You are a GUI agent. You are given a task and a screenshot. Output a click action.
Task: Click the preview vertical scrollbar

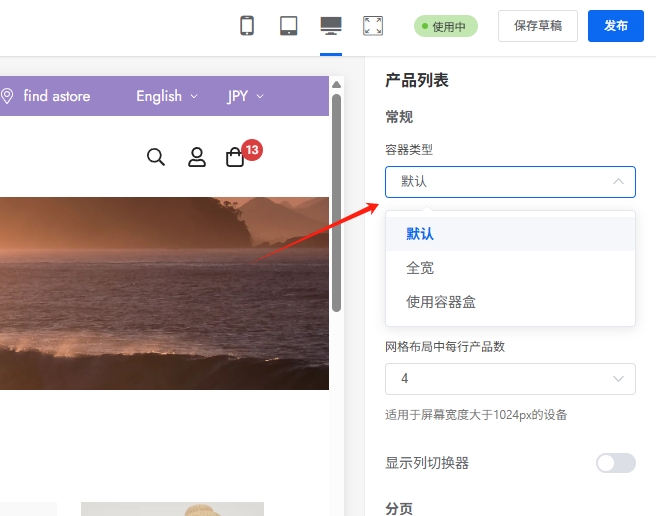[337, 200]
